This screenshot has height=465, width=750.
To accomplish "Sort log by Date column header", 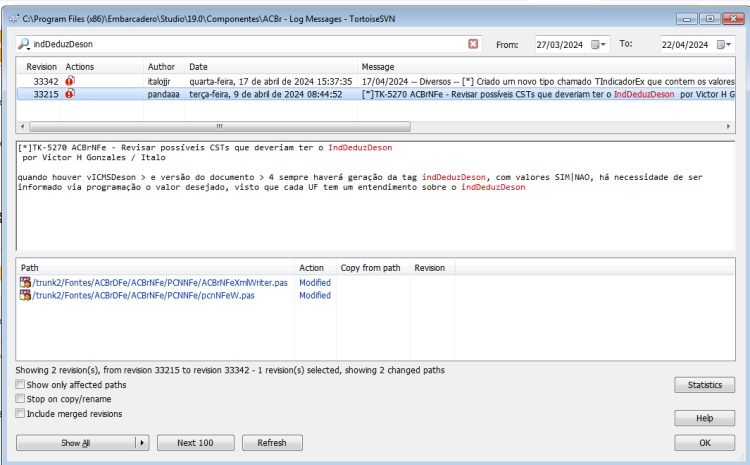I will [271, 67].
